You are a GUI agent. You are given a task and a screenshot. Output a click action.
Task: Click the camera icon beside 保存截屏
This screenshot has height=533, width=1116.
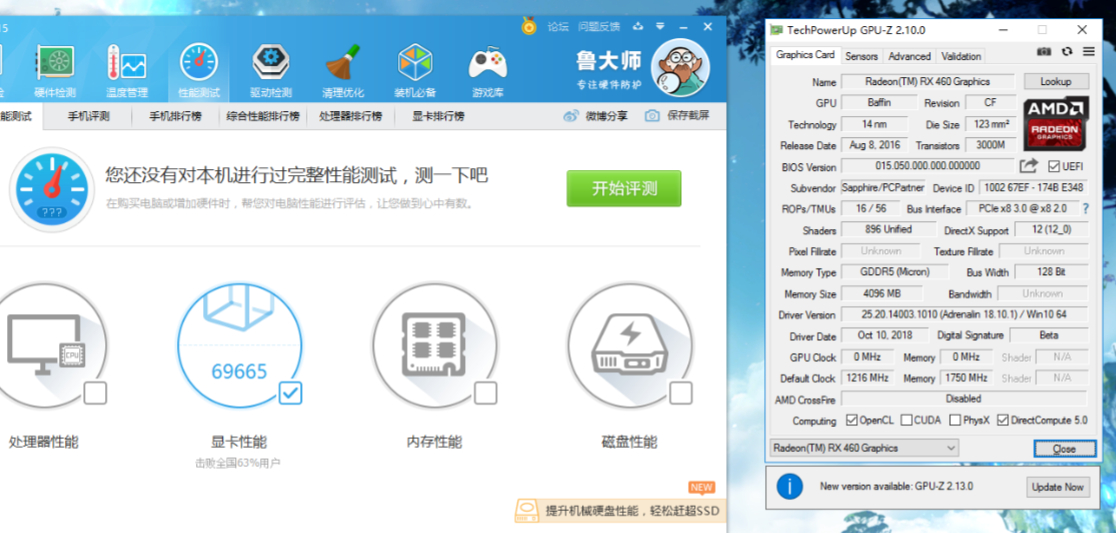(x=652, y=115)
